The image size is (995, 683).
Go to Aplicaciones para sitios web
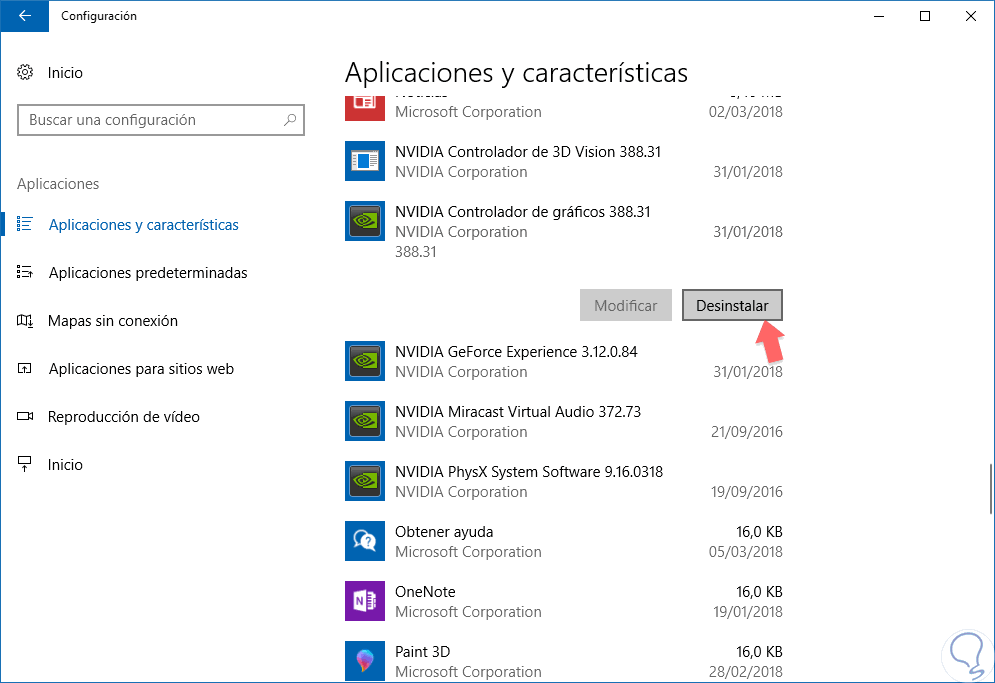point(140,369)
